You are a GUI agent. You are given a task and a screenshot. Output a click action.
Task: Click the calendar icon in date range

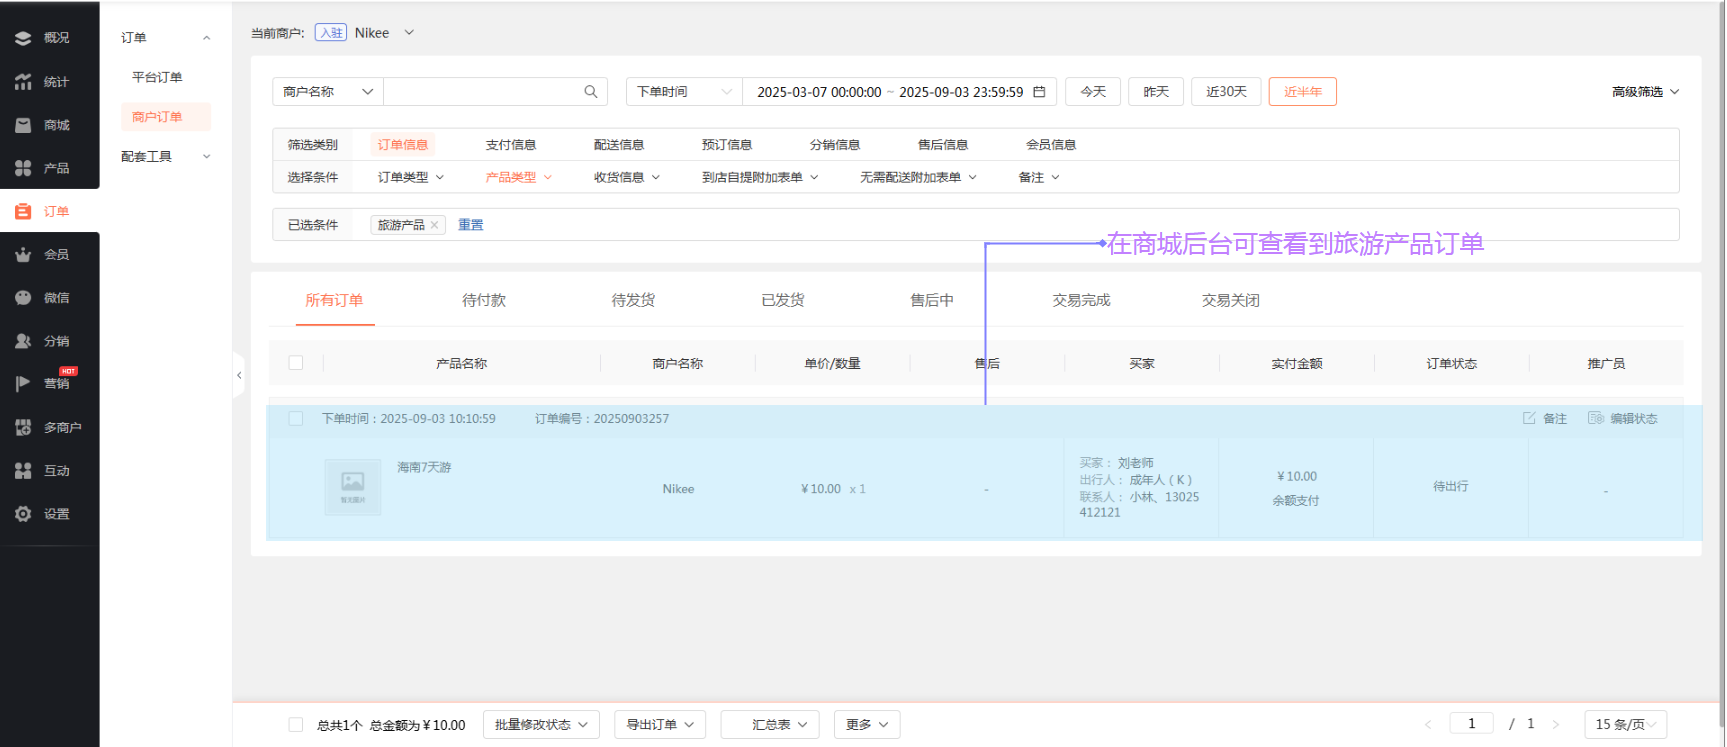(x=1039, y=92)
